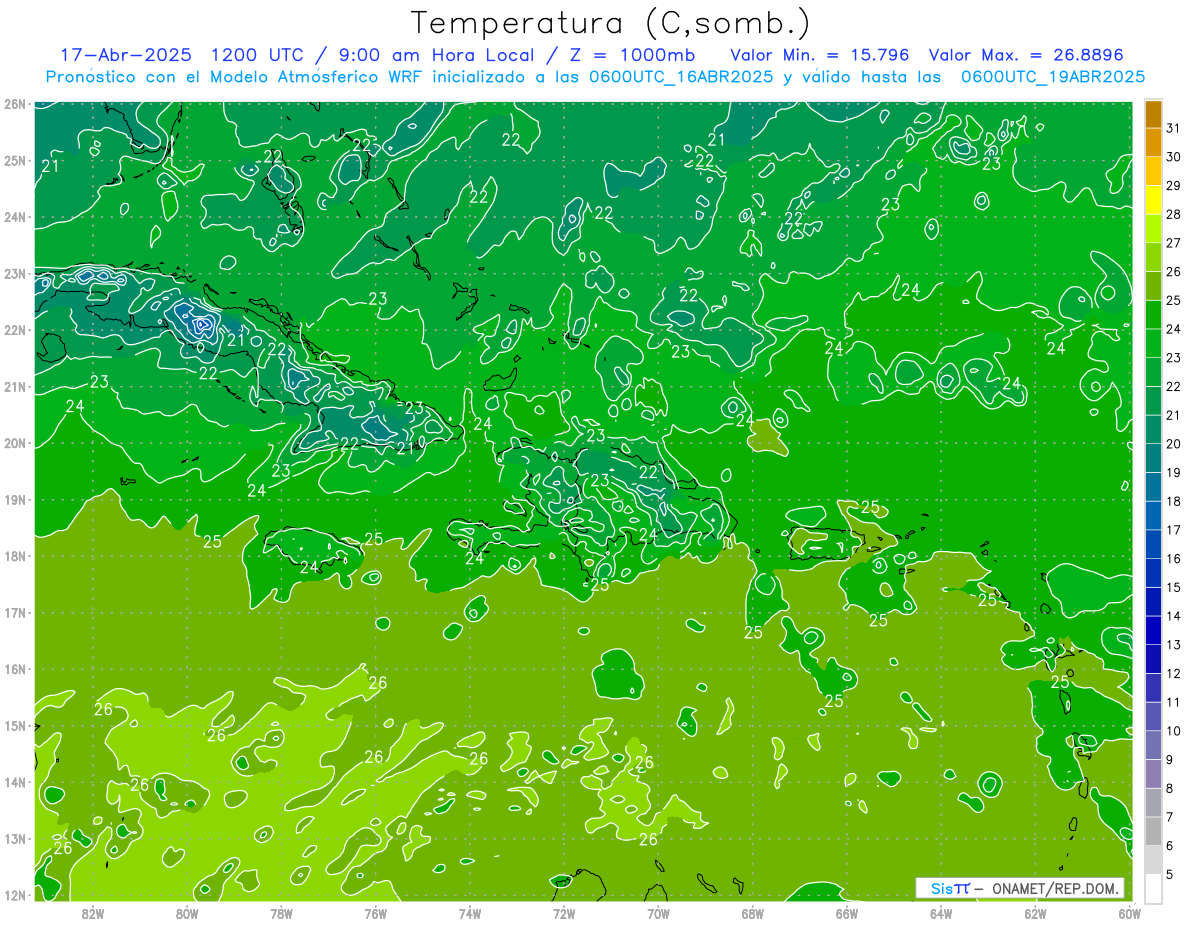
Task: Click the 'Temperatura (C,somb.)' chart title
Action: (x=610, y=24)
